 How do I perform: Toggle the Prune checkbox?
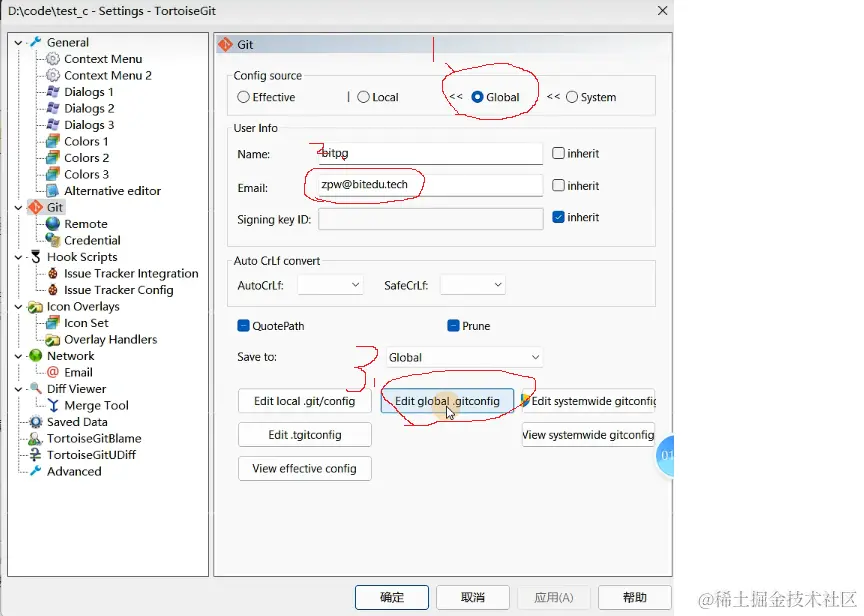[453, 326]
